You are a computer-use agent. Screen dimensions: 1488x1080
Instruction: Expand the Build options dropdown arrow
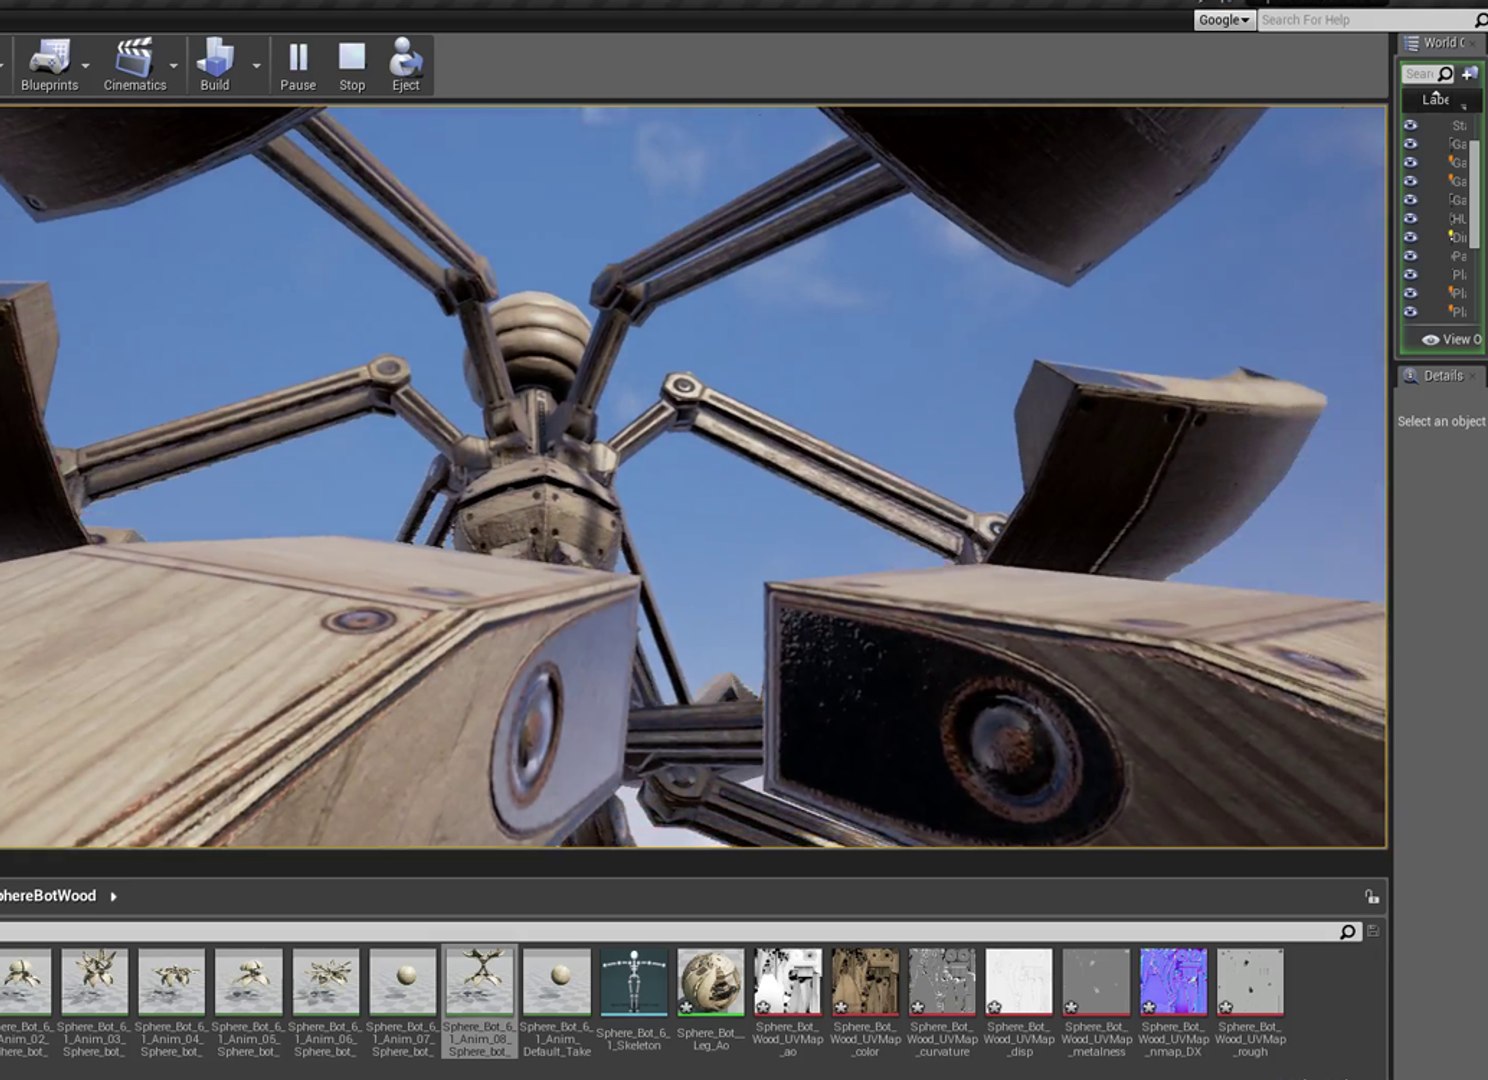pyautogui.click(x=257, y=66)
